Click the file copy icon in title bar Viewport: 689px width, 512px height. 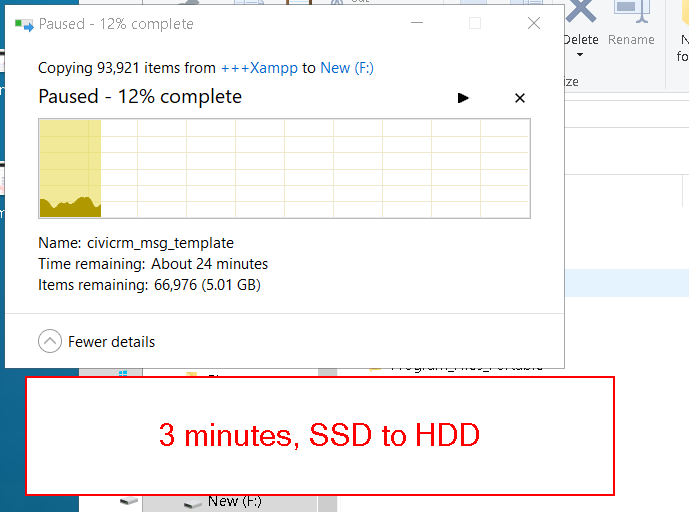coord(24,25)
